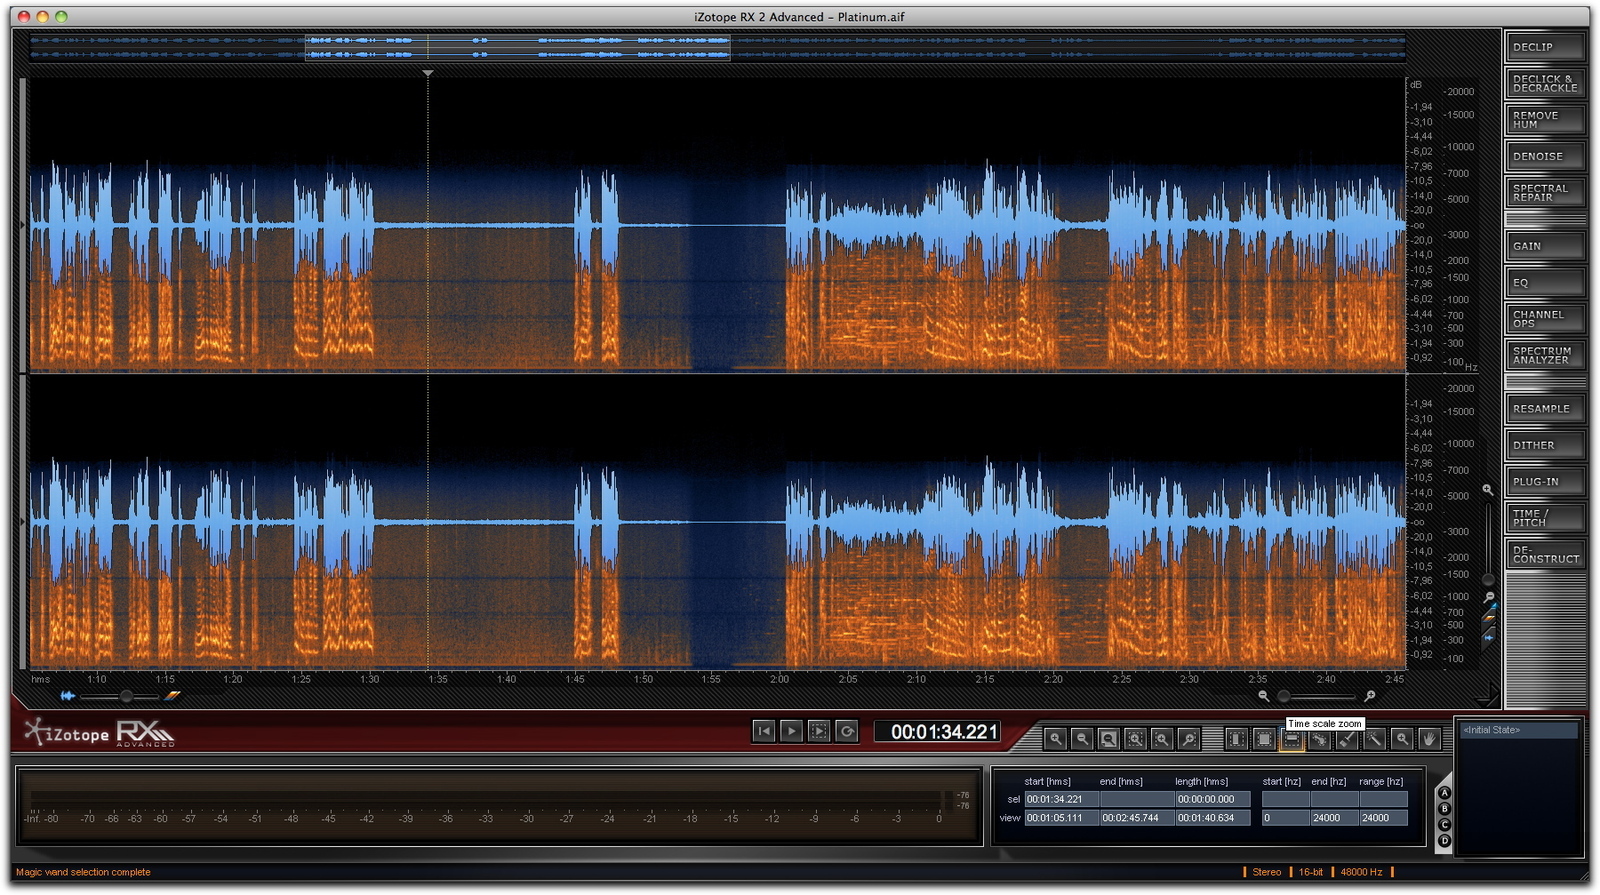Click the 2:00 mark on the time ruler
Viewport: 1600px width, 895px height.
pos(779,679)
